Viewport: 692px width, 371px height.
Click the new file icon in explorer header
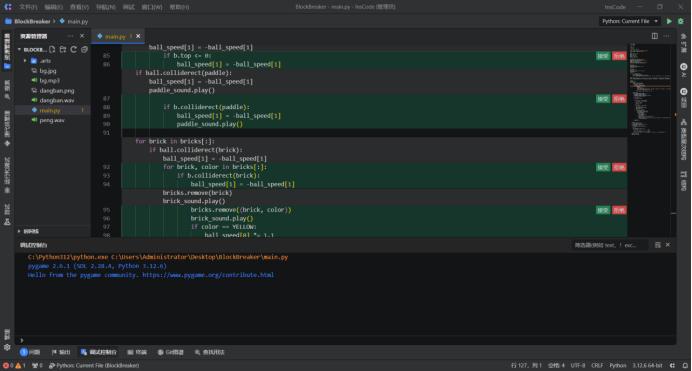click(52, 49)
